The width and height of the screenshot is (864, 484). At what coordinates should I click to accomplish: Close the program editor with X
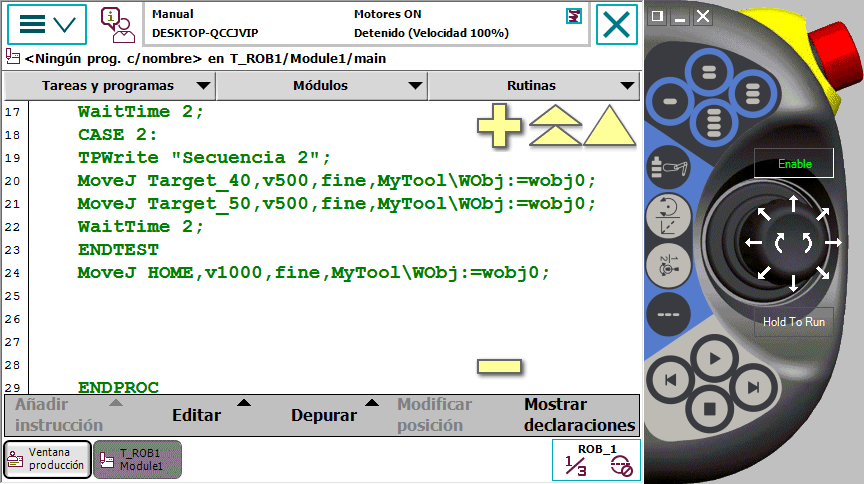[x=617, y=24]
